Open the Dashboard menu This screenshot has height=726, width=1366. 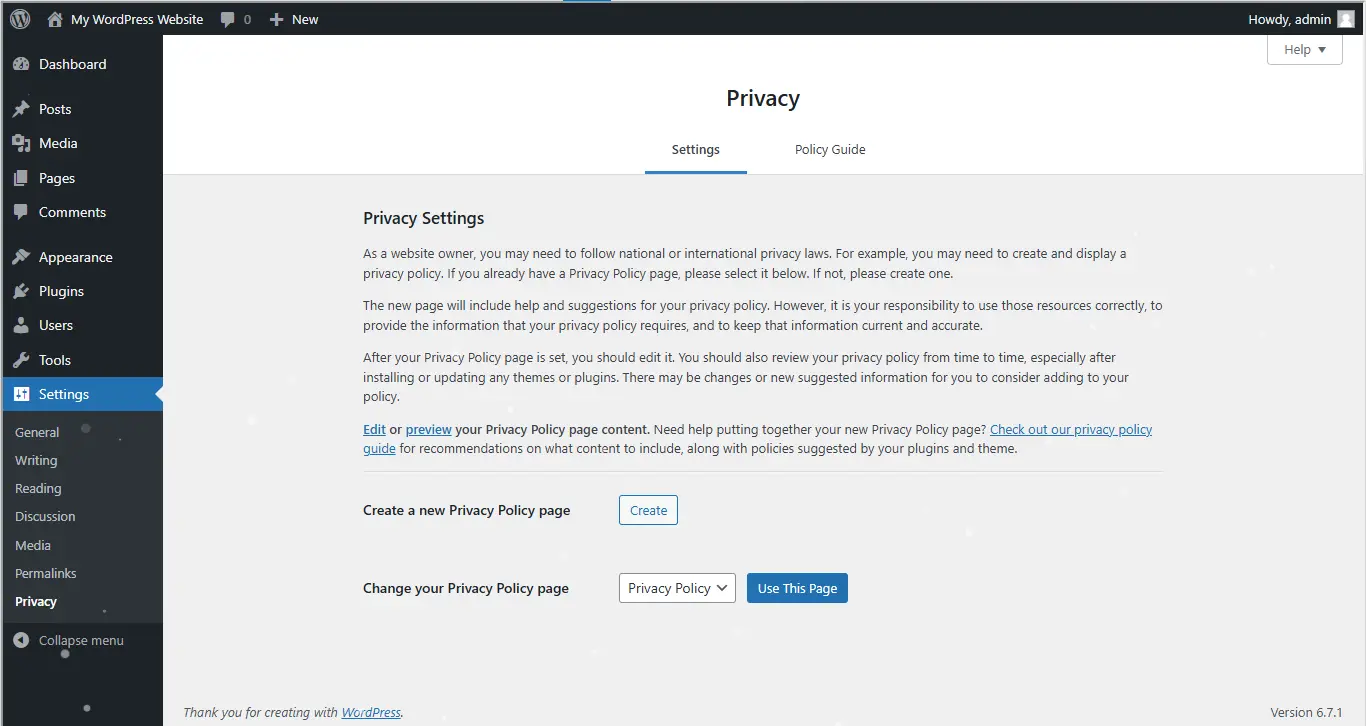tap(81, 64)
